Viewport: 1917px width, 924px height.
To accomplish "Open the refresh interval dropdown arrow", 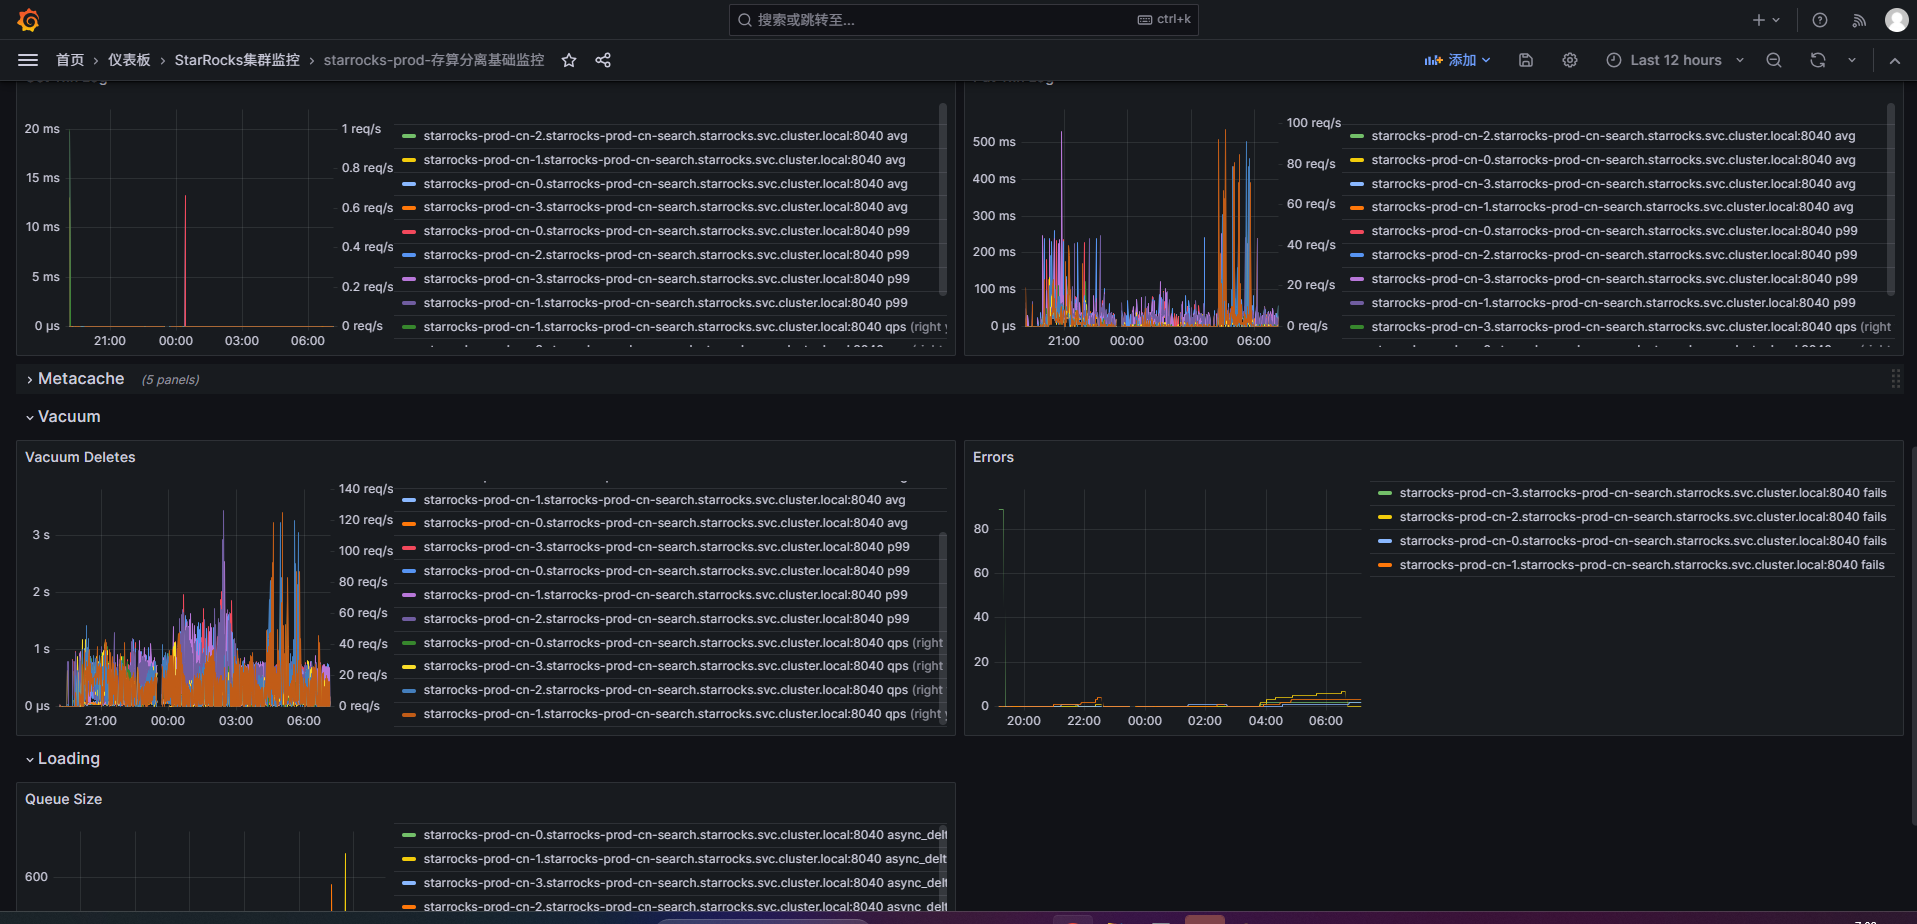I will pyautogui.click(x=1852, y=60).
